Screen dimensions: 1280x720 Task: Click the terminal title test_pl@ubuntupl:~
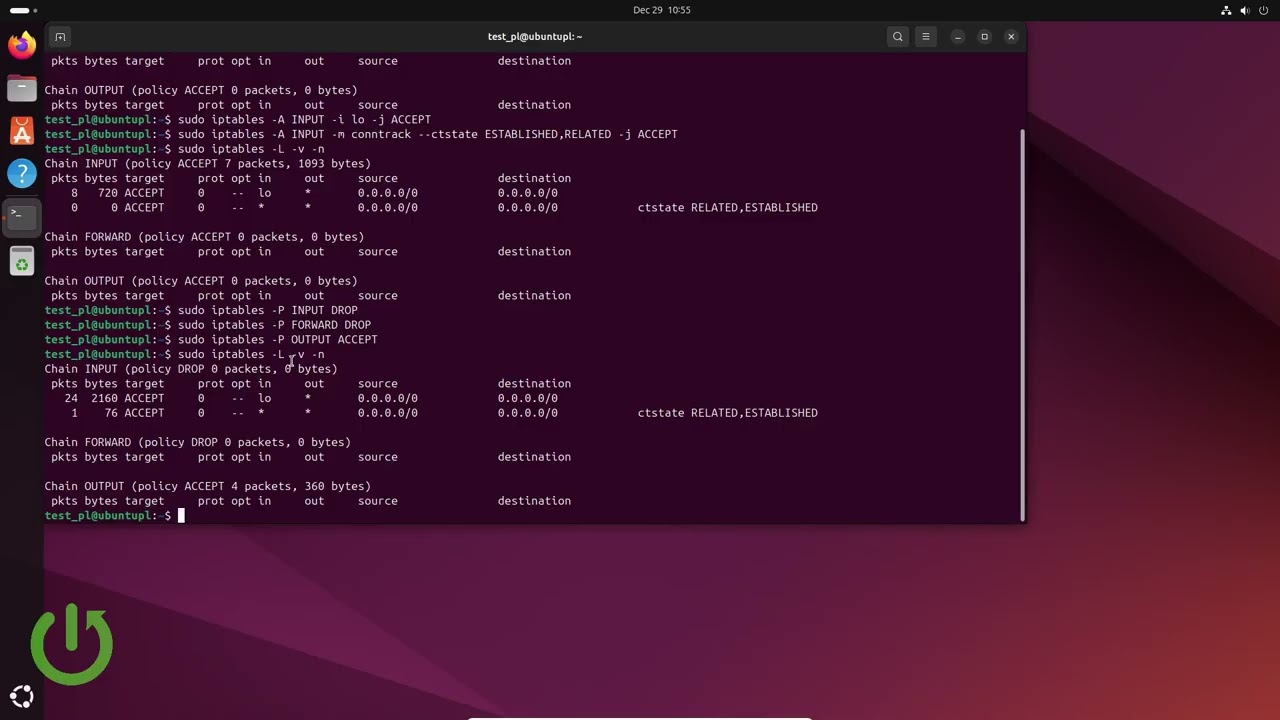click(535, 37)
